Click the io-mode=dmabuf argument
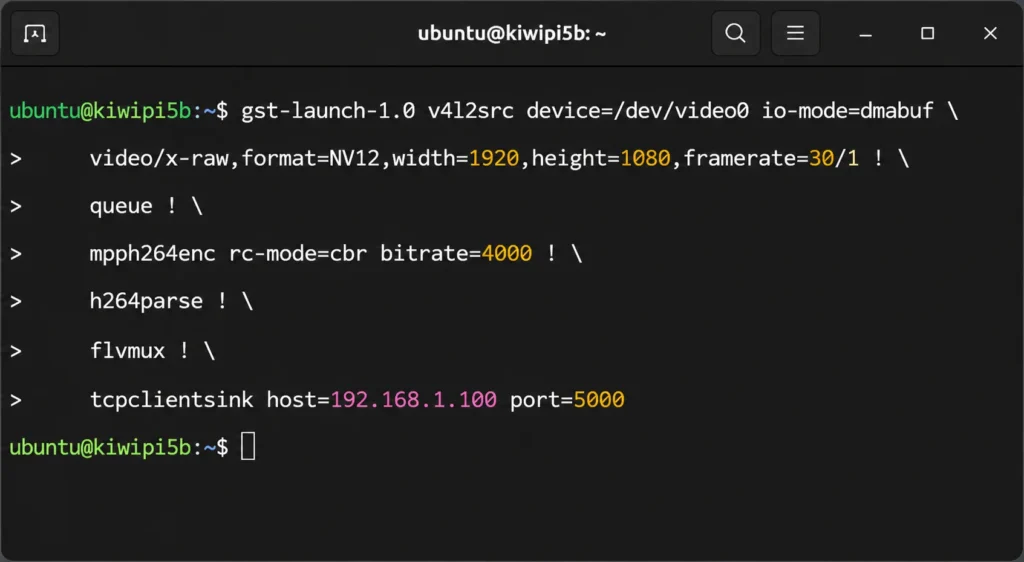The height and width of the screenshot is (562, 1024). (x=848, y=111)
